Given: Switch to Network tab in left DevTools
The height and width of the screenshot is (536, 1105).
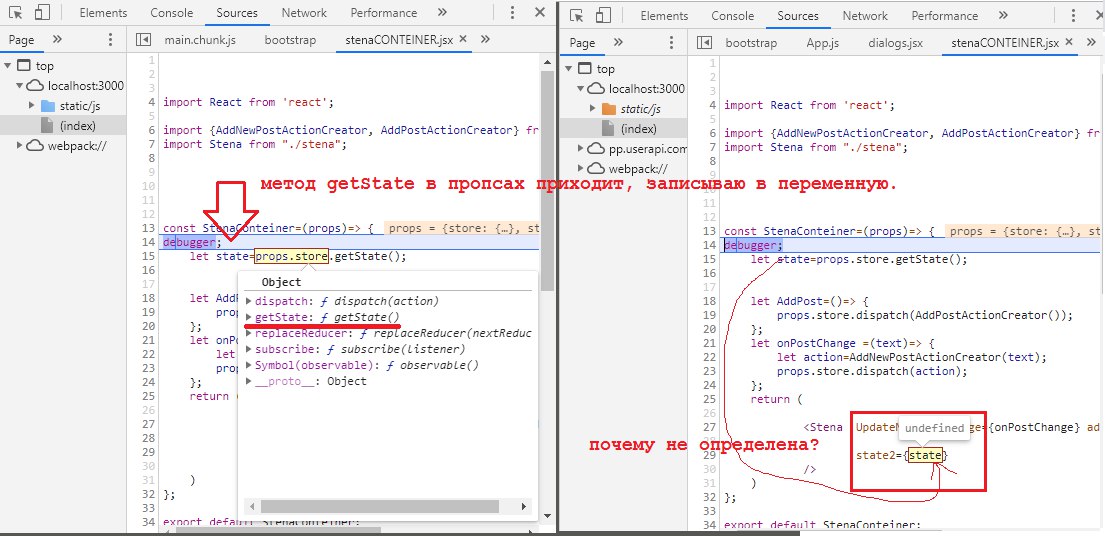Looking at the screenshot, I should coord(304,13).
